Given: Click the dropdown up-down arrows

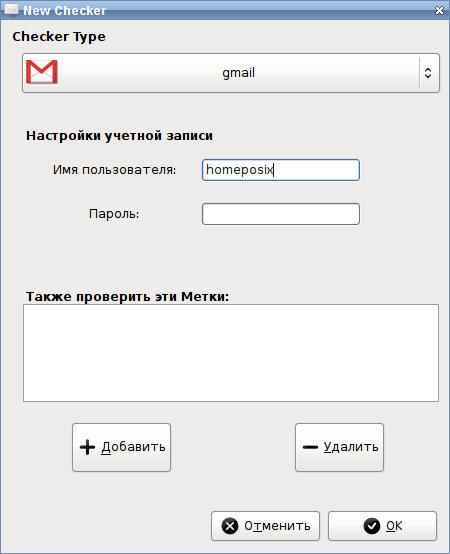Looking at the screenshot, I should (428, 73).
